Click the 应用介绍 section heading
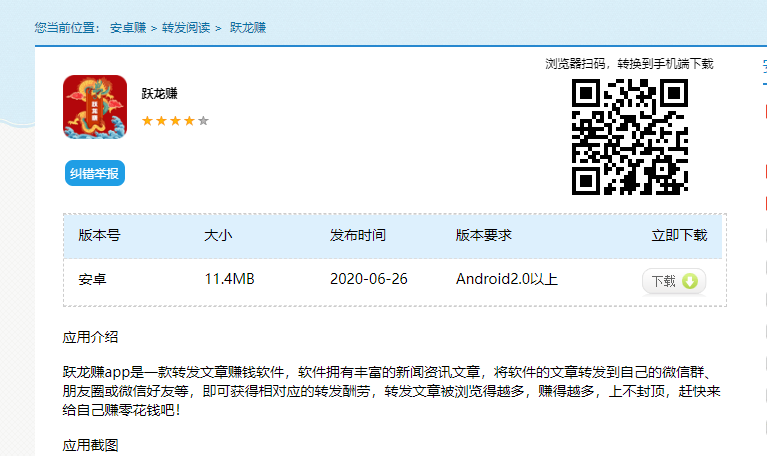The image size is (767, 456). 90,337
